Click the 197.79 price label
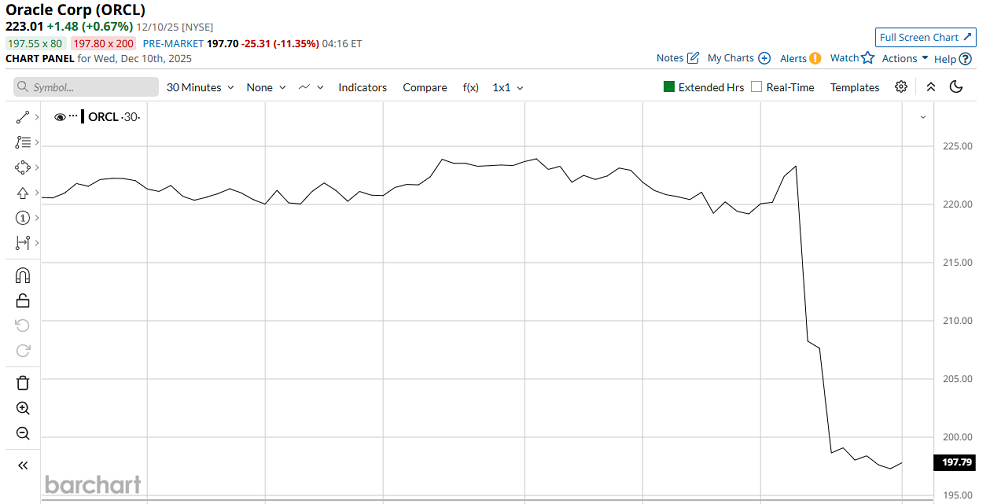The width and height of the screenshot is (990, 504). pyautogui.click(x=957, y=462)
